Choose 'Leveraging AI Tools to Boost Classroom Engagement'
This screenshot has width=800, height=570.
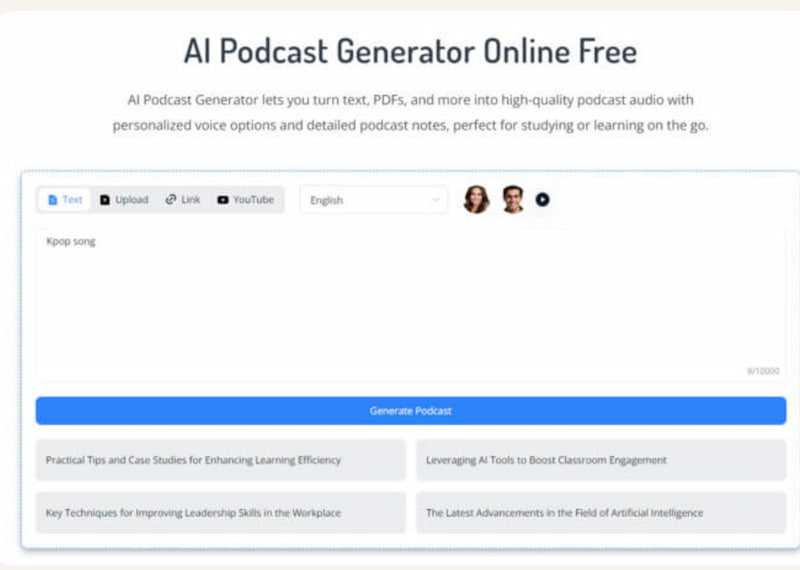[x=601, y=460]
